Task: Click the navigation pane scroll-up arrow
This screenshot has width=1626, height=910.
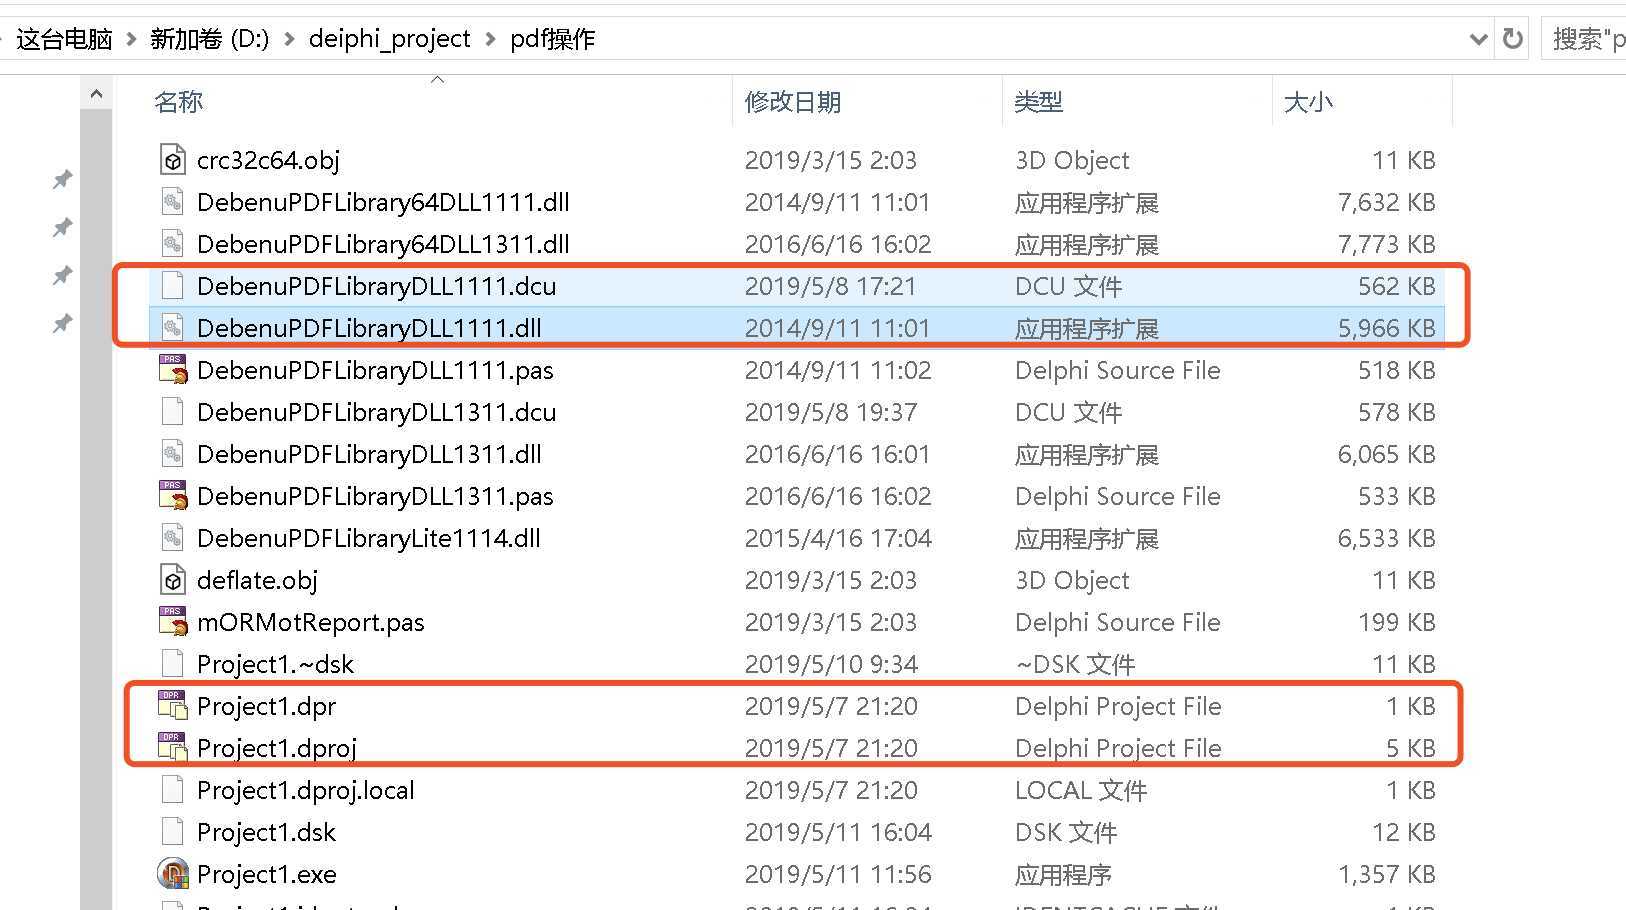Action: (96, 94)
